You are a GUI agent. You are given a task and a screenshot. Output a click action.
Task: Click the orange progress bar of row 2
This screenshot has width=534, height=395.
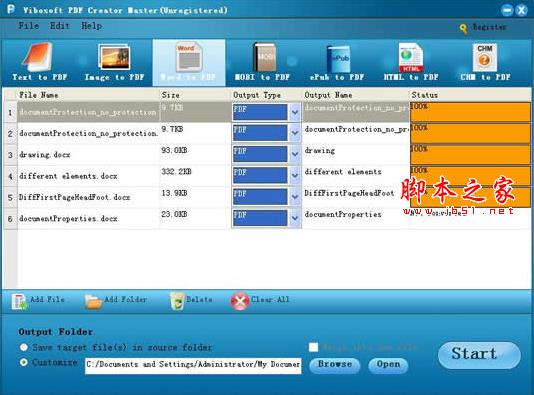pyautogui.click(x=470, y=133)
